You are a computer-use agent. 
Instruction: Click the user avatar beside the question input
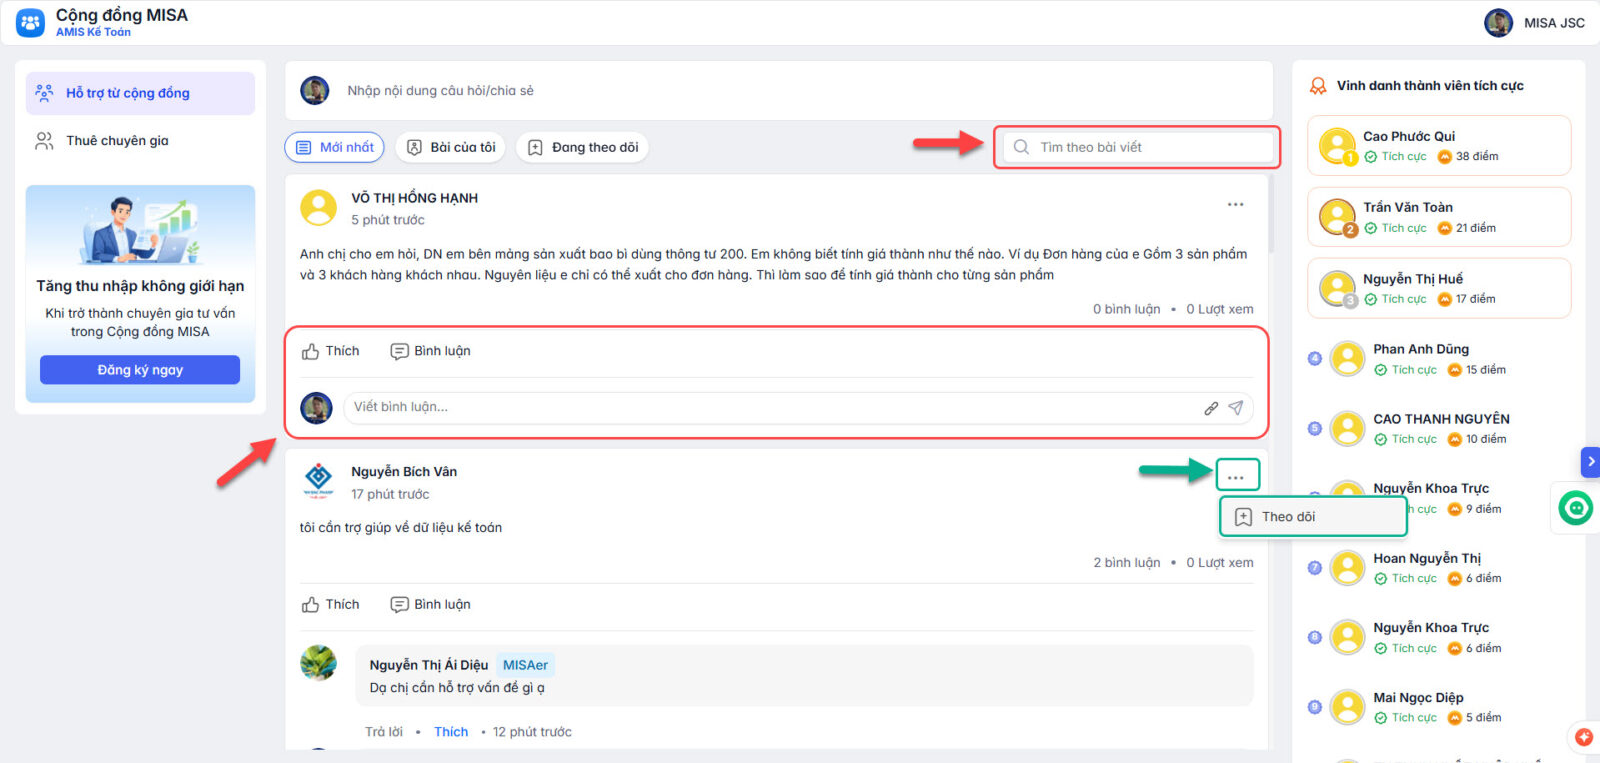tap(315, 91)
